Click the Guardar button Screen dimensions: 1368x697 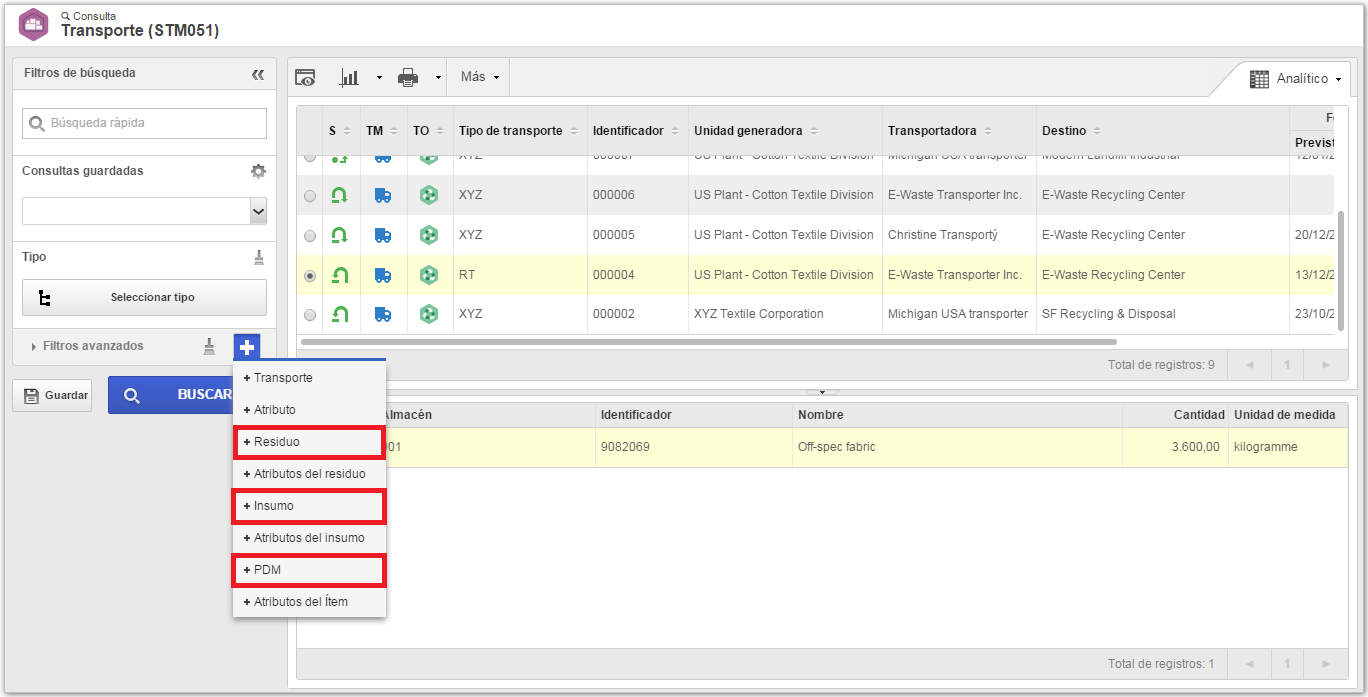pos(52,395)
